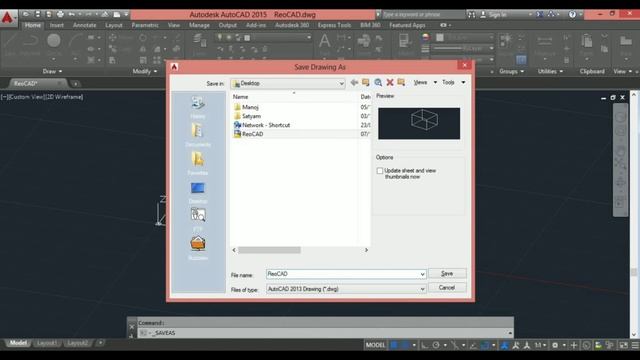640x360 pixels.
Task: Toggle Grid display in status bar
Action: coord(394,345)
